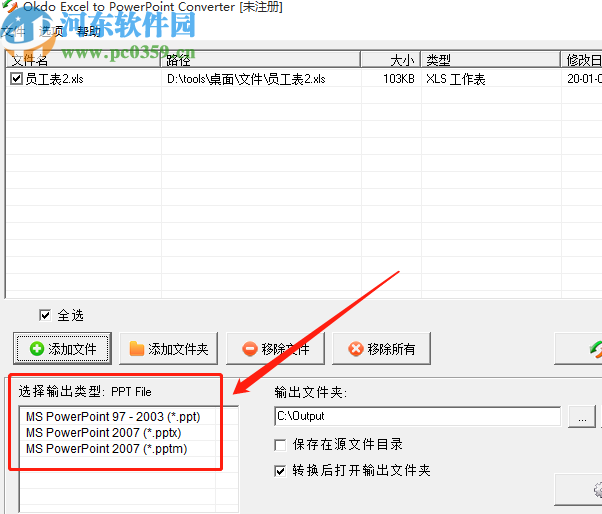Select MS PowerPoint 2007 (*.pptx) output type
This screenshot has width=602, height=514.
(x=104, y=433)
